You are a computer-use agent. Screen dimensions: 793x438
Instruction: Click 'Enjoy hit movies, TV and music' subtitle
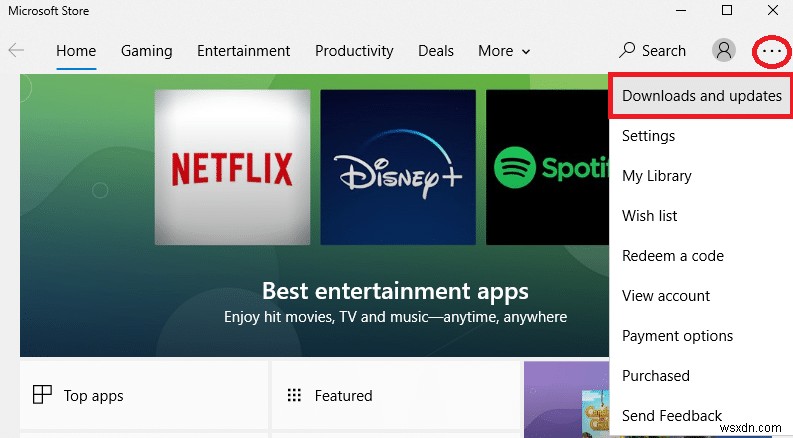tap(395, 317)
